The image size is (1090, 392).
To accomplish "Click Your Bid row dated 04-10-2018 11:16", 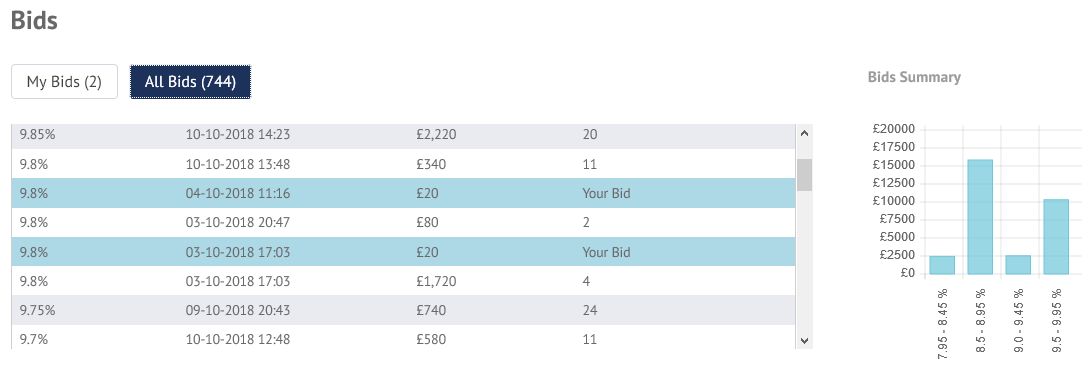I will click(x=403, y=193).
